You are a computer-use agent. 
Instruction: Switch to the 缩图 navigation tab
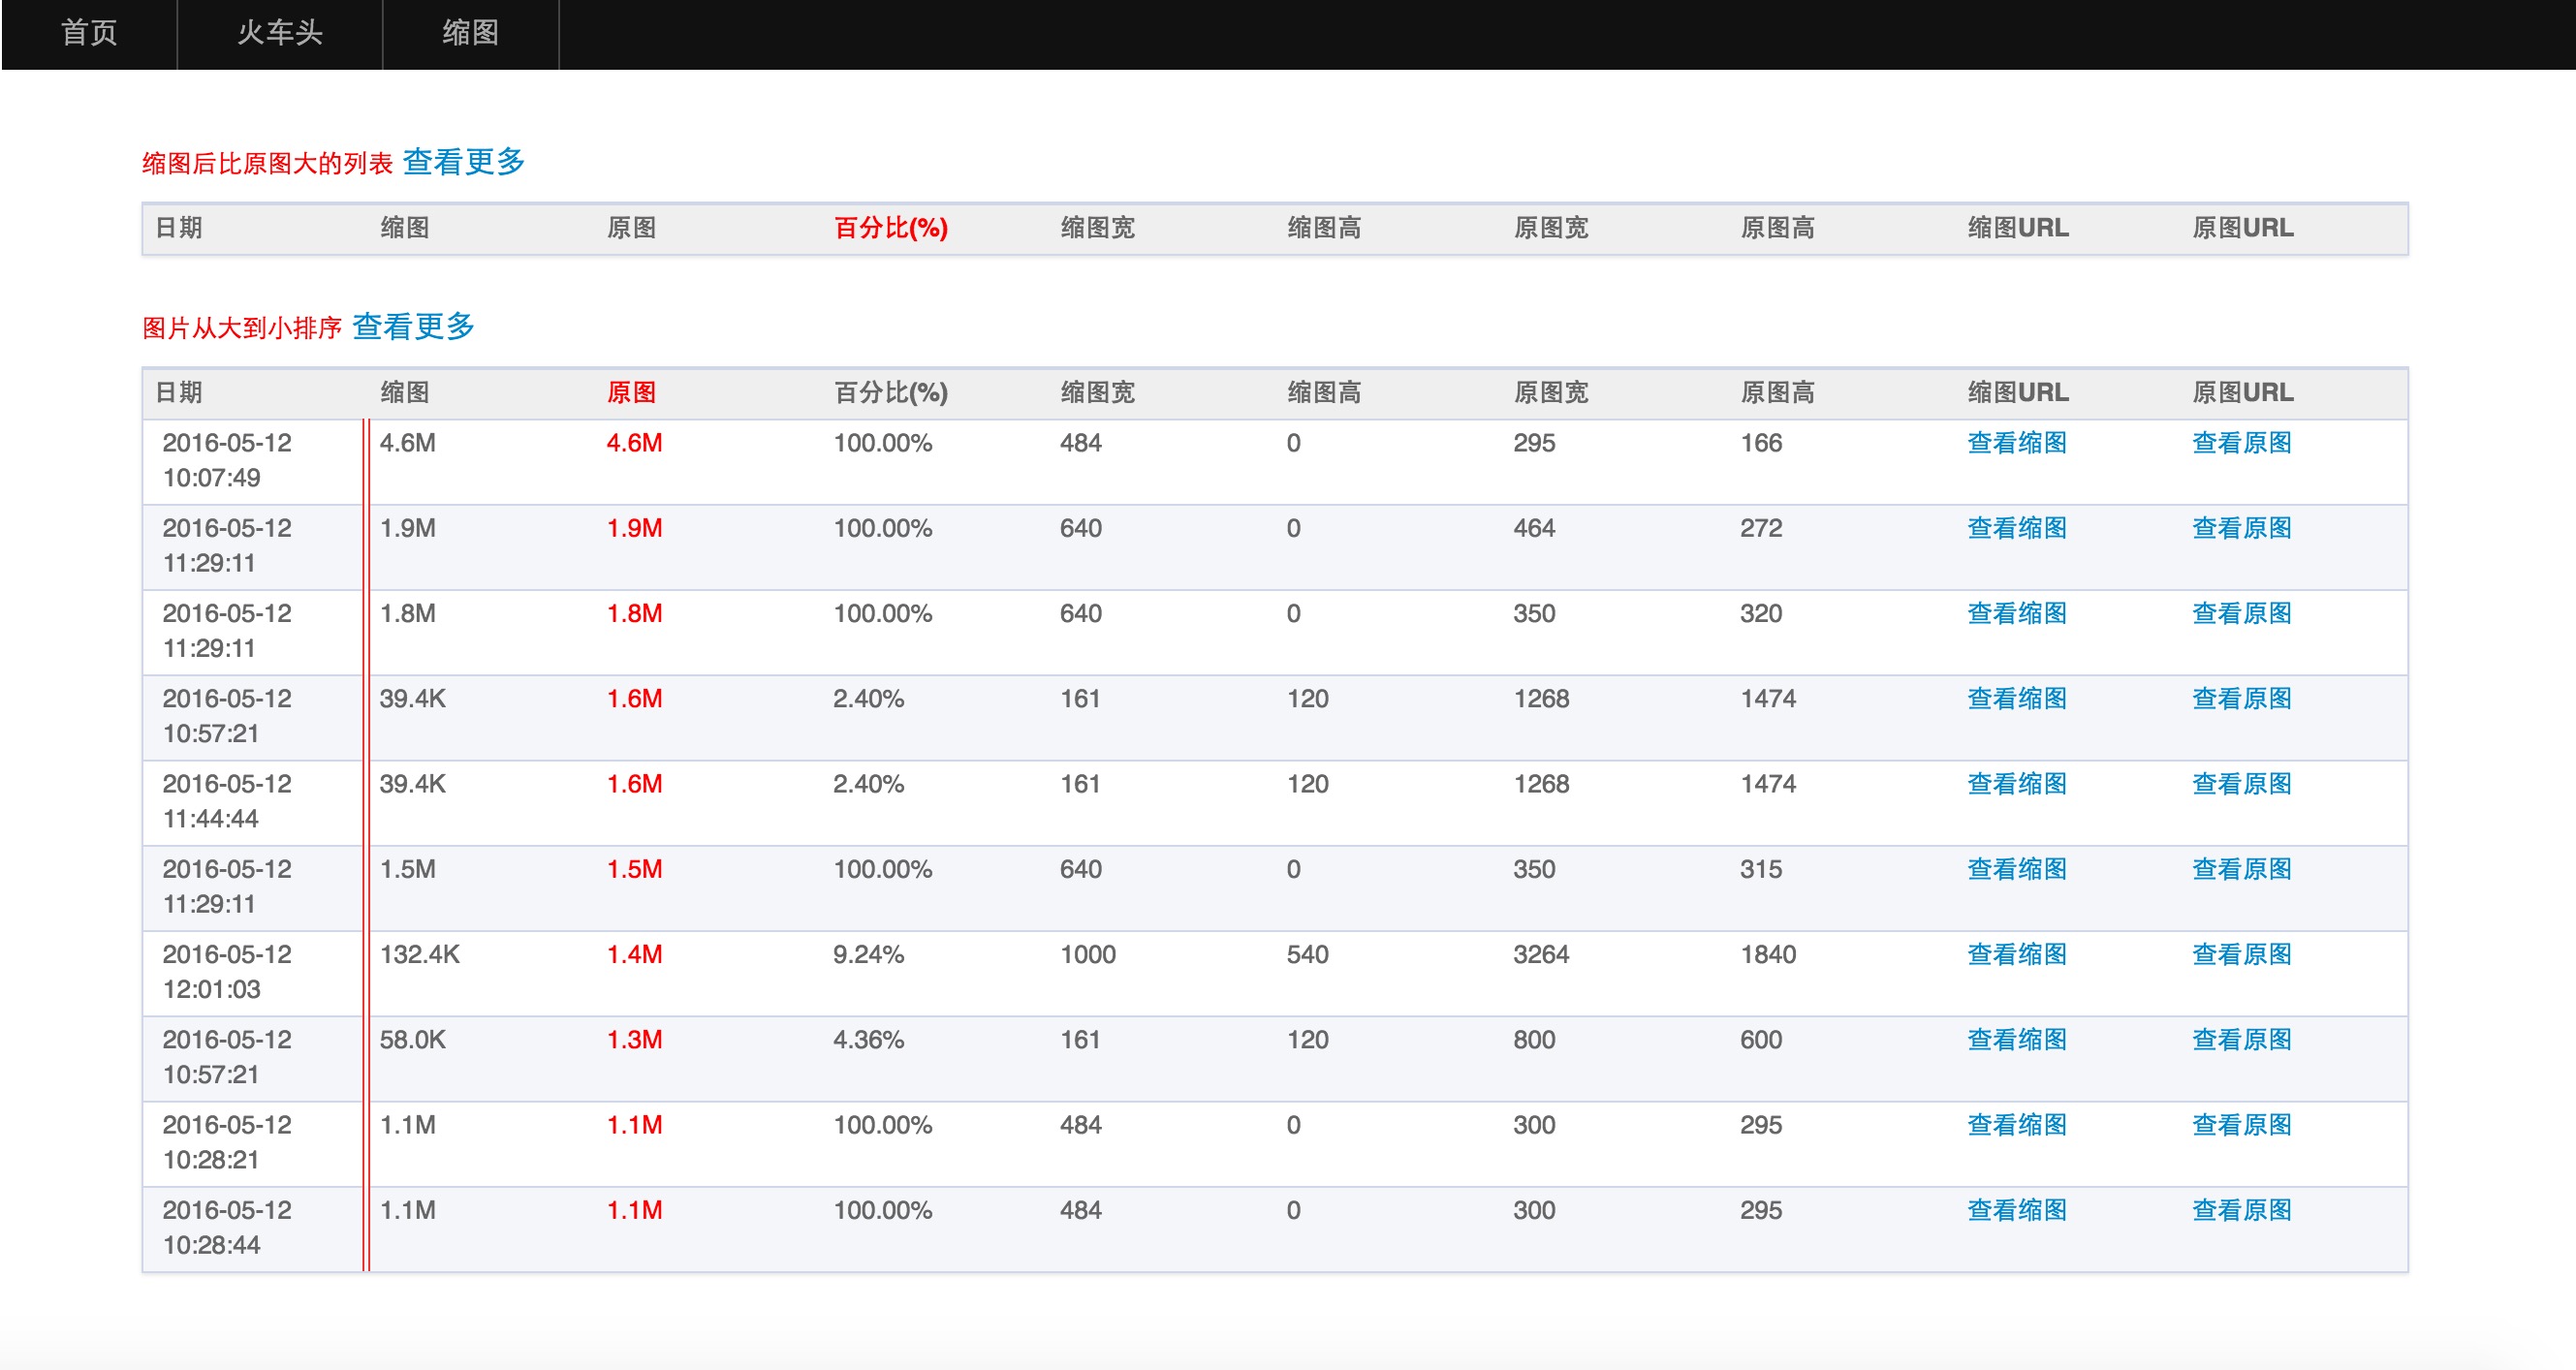pyautogui.click(x=470, y=33)
